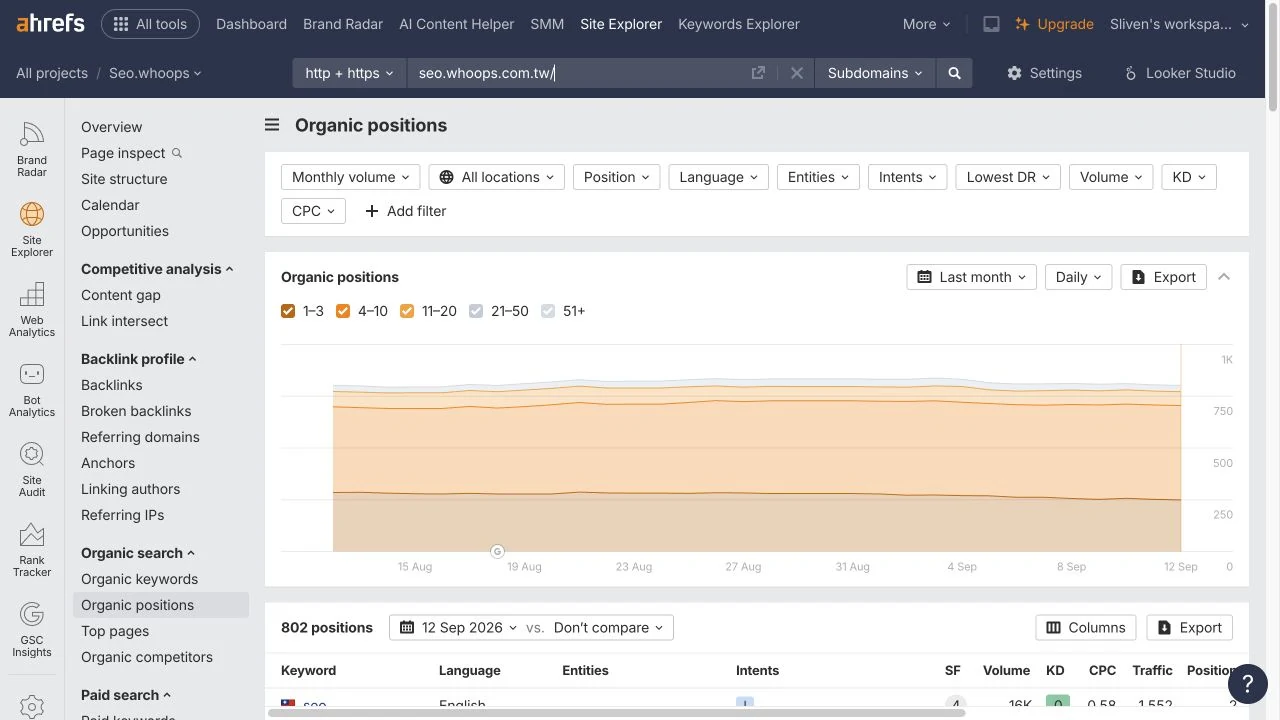The width and height of the screenshot is (1280, 720).
Task: Open CPC filter dropdown
Action: [x=313, y=211]
